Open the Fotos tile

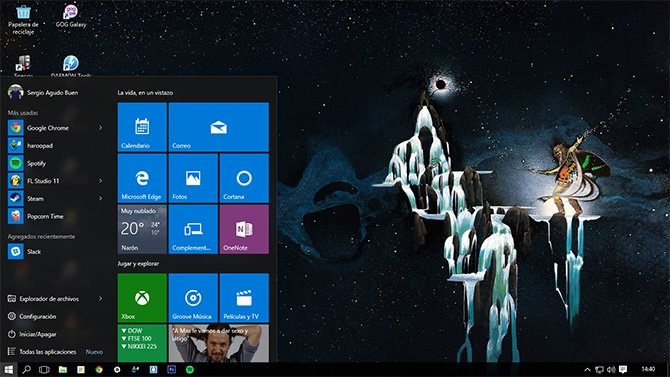click(x=193, y=178)
